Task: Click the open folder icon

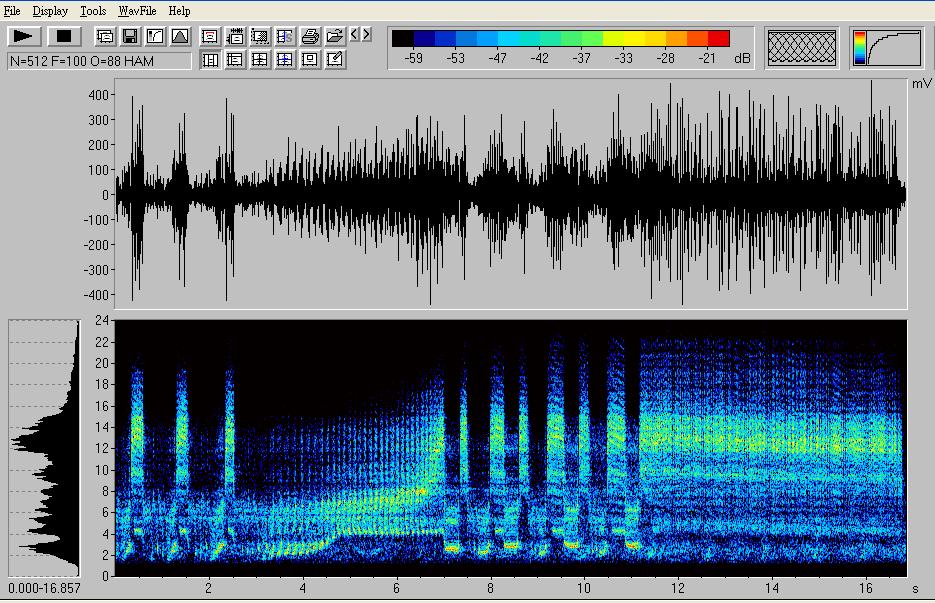Action: pos(335,37)
